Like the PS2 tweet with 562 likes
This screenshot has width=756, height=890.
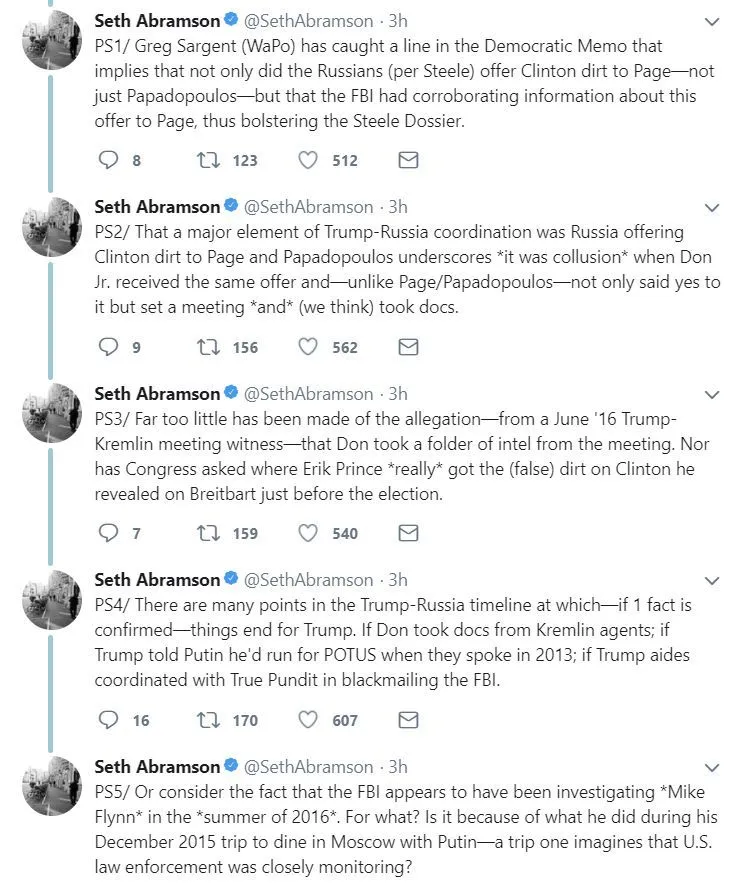tap(309, 347)
